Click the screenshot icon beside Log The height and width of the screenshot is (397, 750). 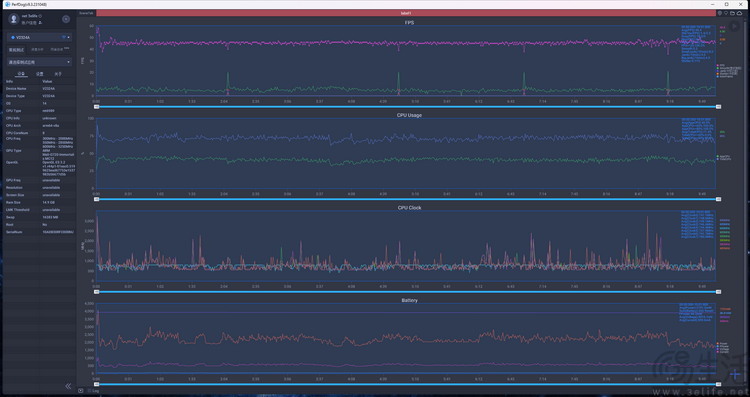[x=81, y=391]
